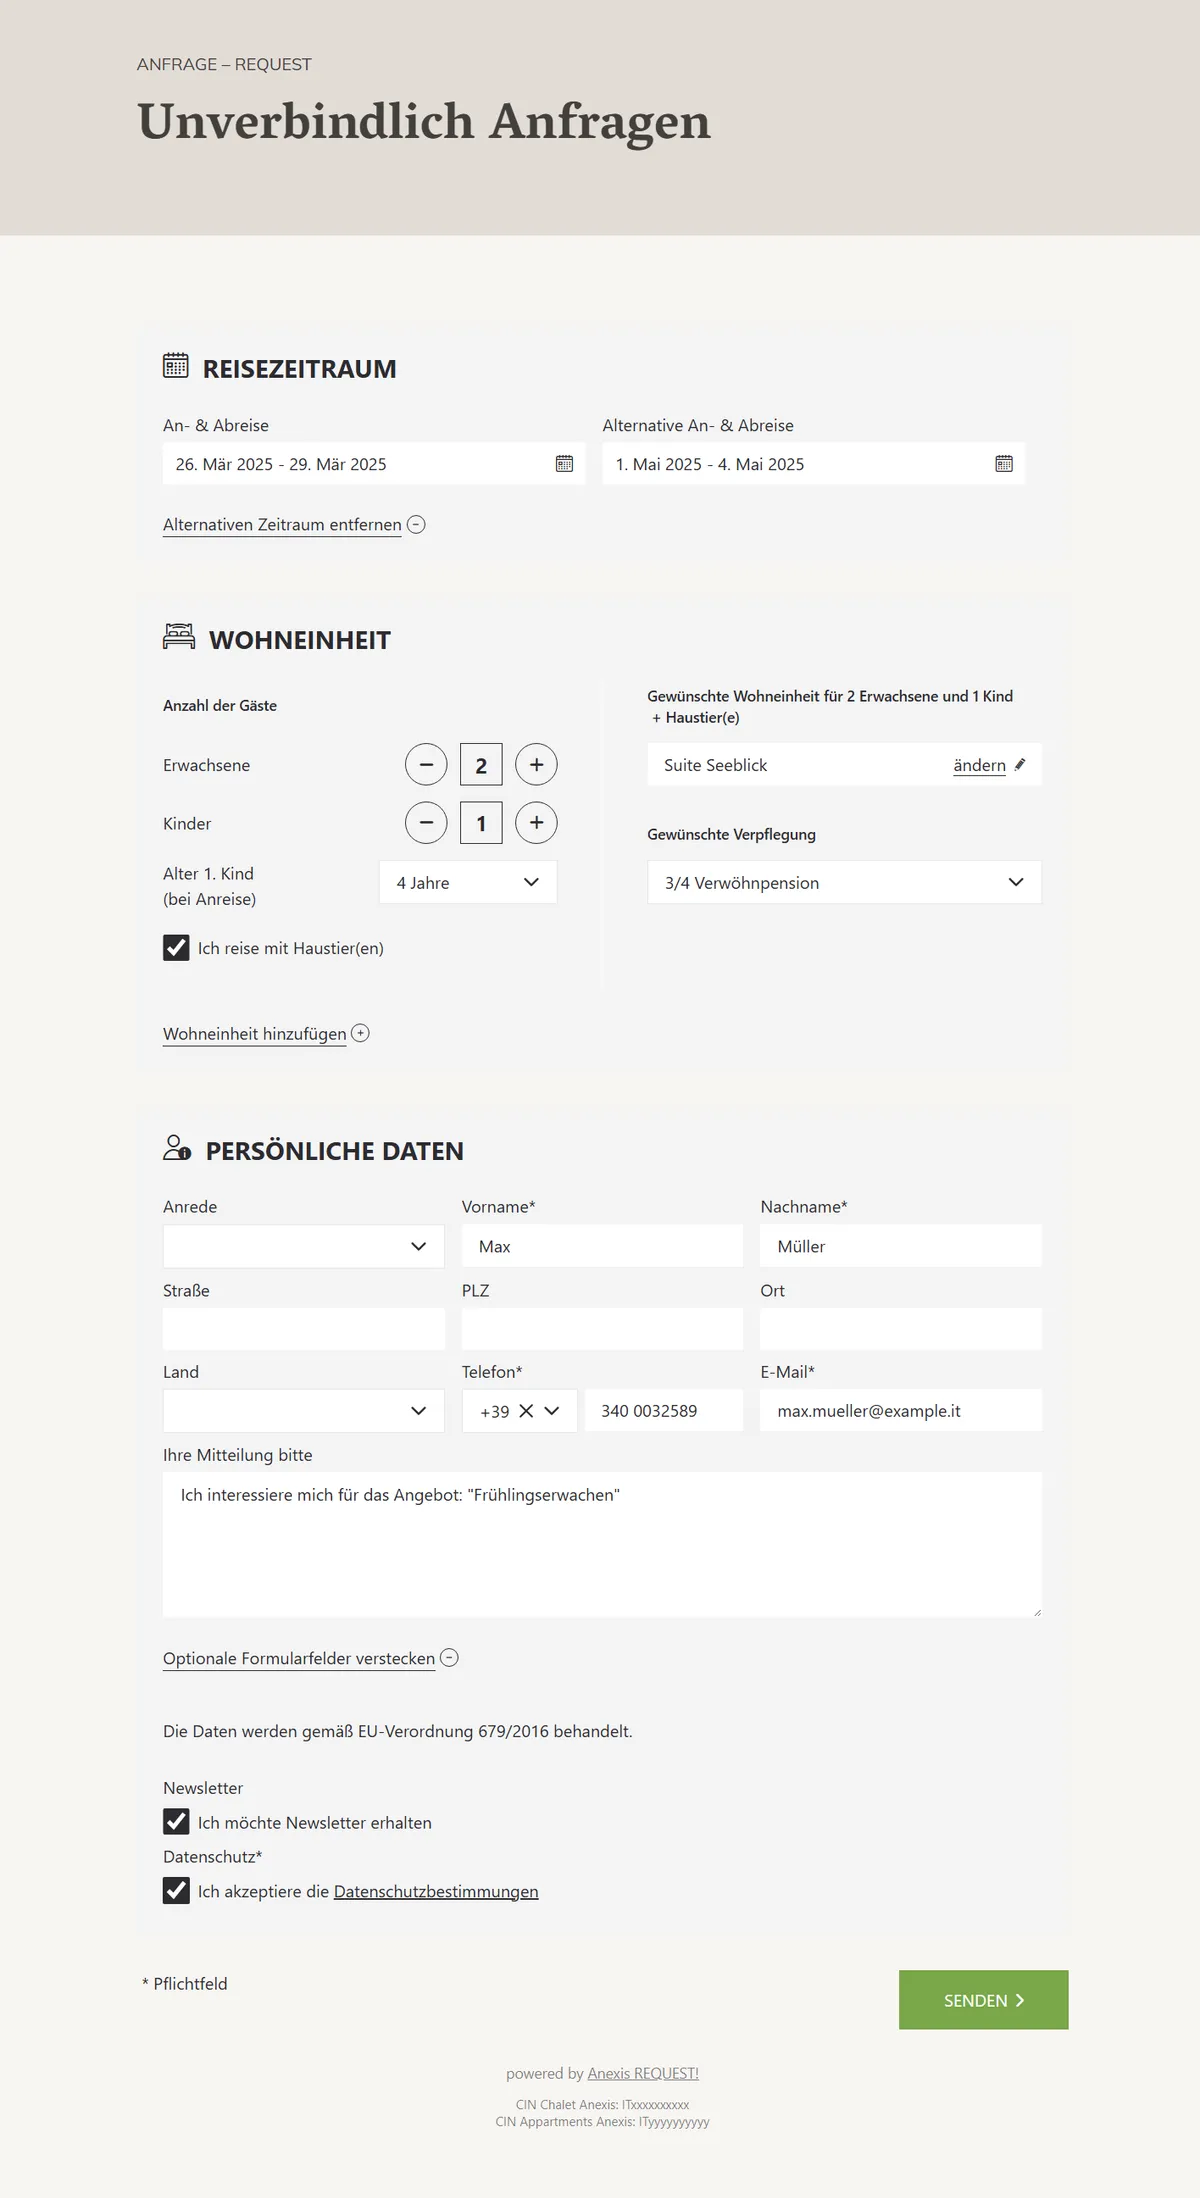Click the minus icon beside Alternativen Zeitraum entfernen
This screenshot has height=2198, width=1200.
coord(416,524)
